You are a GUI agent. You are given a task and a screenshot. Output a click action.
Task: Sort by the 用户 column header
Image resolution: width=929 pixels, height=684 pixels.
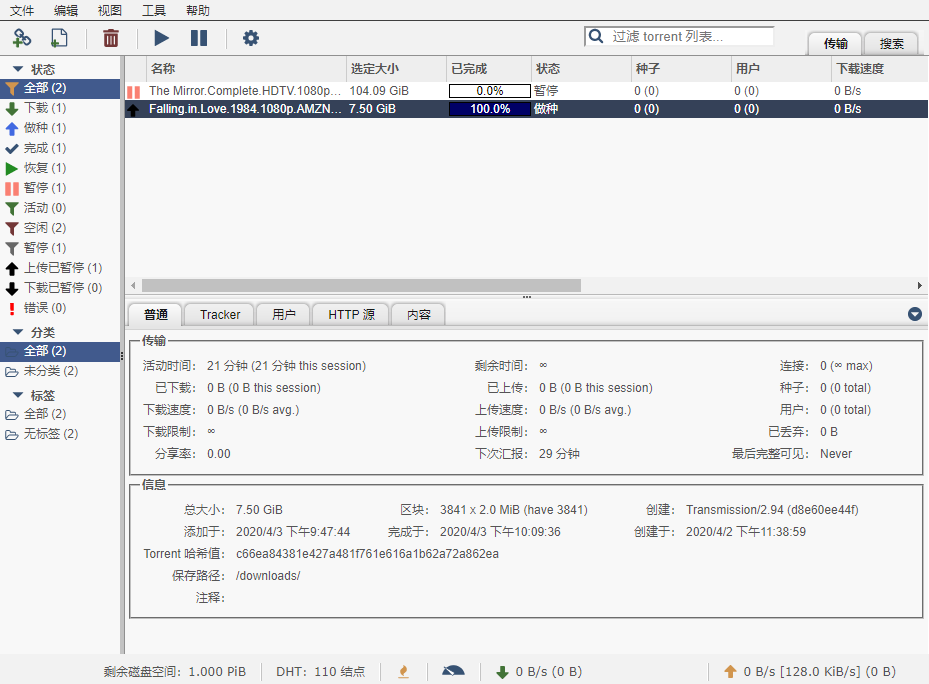pos(781,69)
